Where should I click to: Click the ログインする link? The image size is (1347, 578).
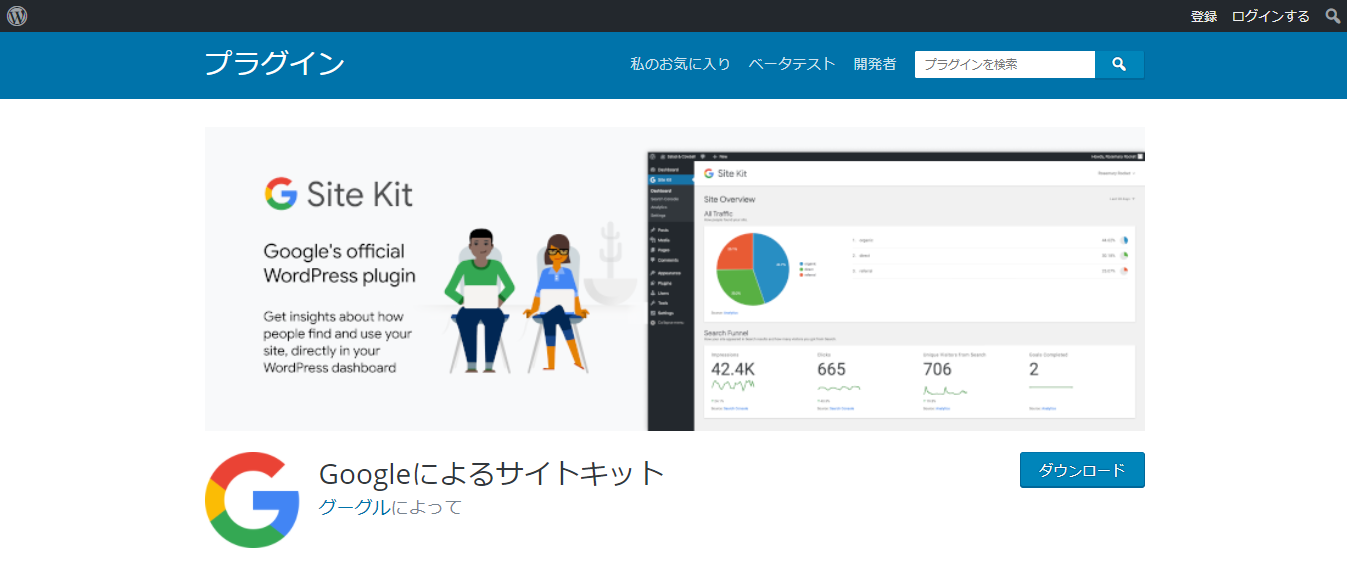click(x=1270, y=16)
